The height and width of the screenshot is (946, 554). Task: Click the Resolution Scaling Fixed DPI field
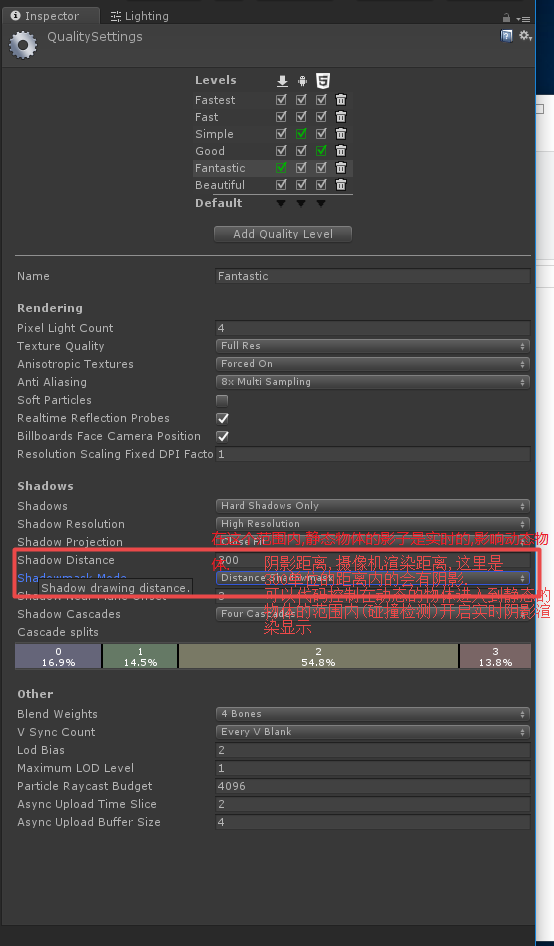pyautogui.click(x=373, y=454)
